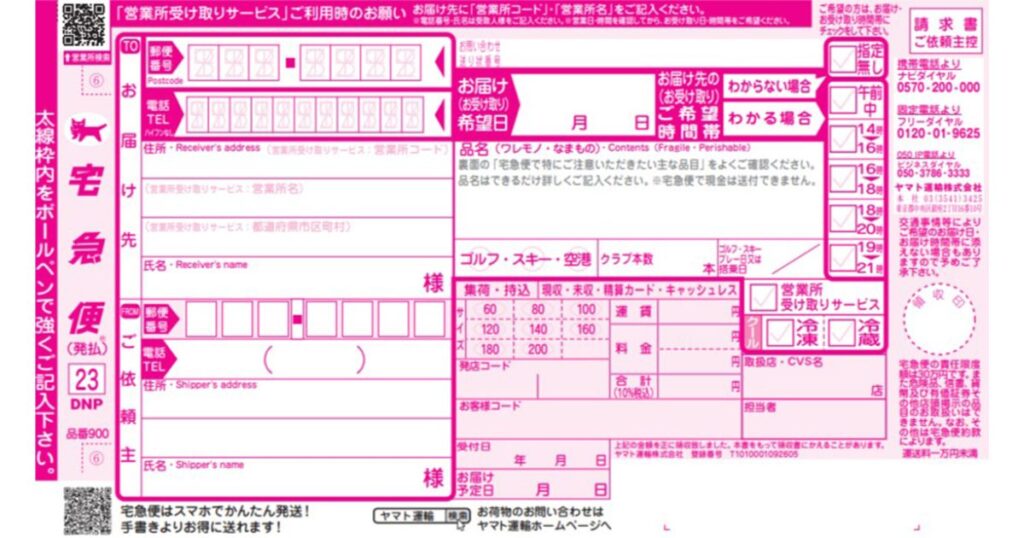Check the 18時-20時 time slot checkbox
The image size is (1024, 538).
(x=842, y=219)
